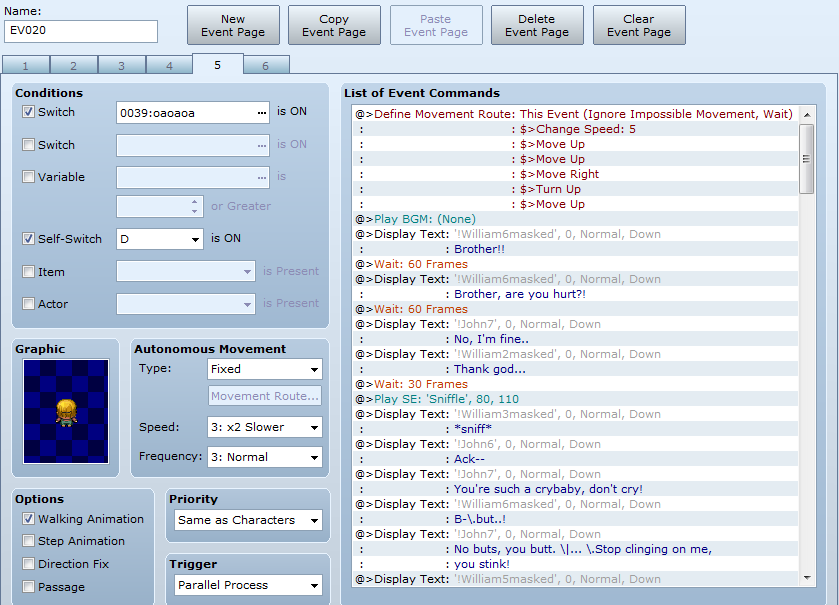Click the character sprite graphic preview
The image size is (839, 605).
(66, 414)
